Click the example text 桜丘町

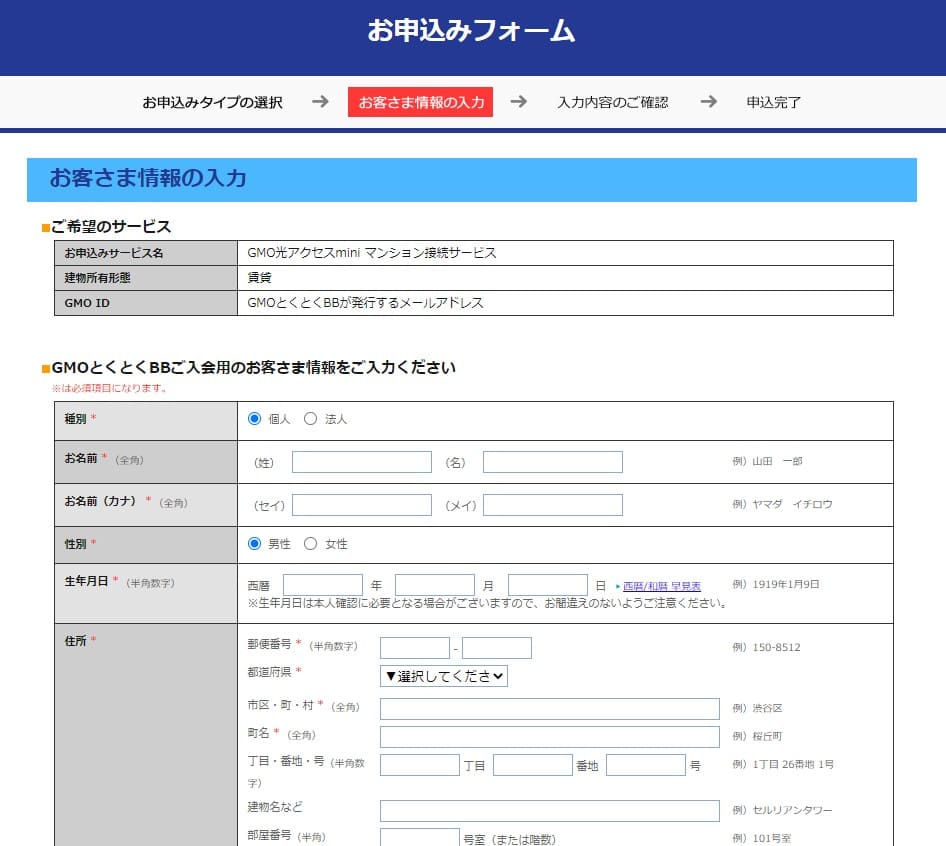[767, 737]
